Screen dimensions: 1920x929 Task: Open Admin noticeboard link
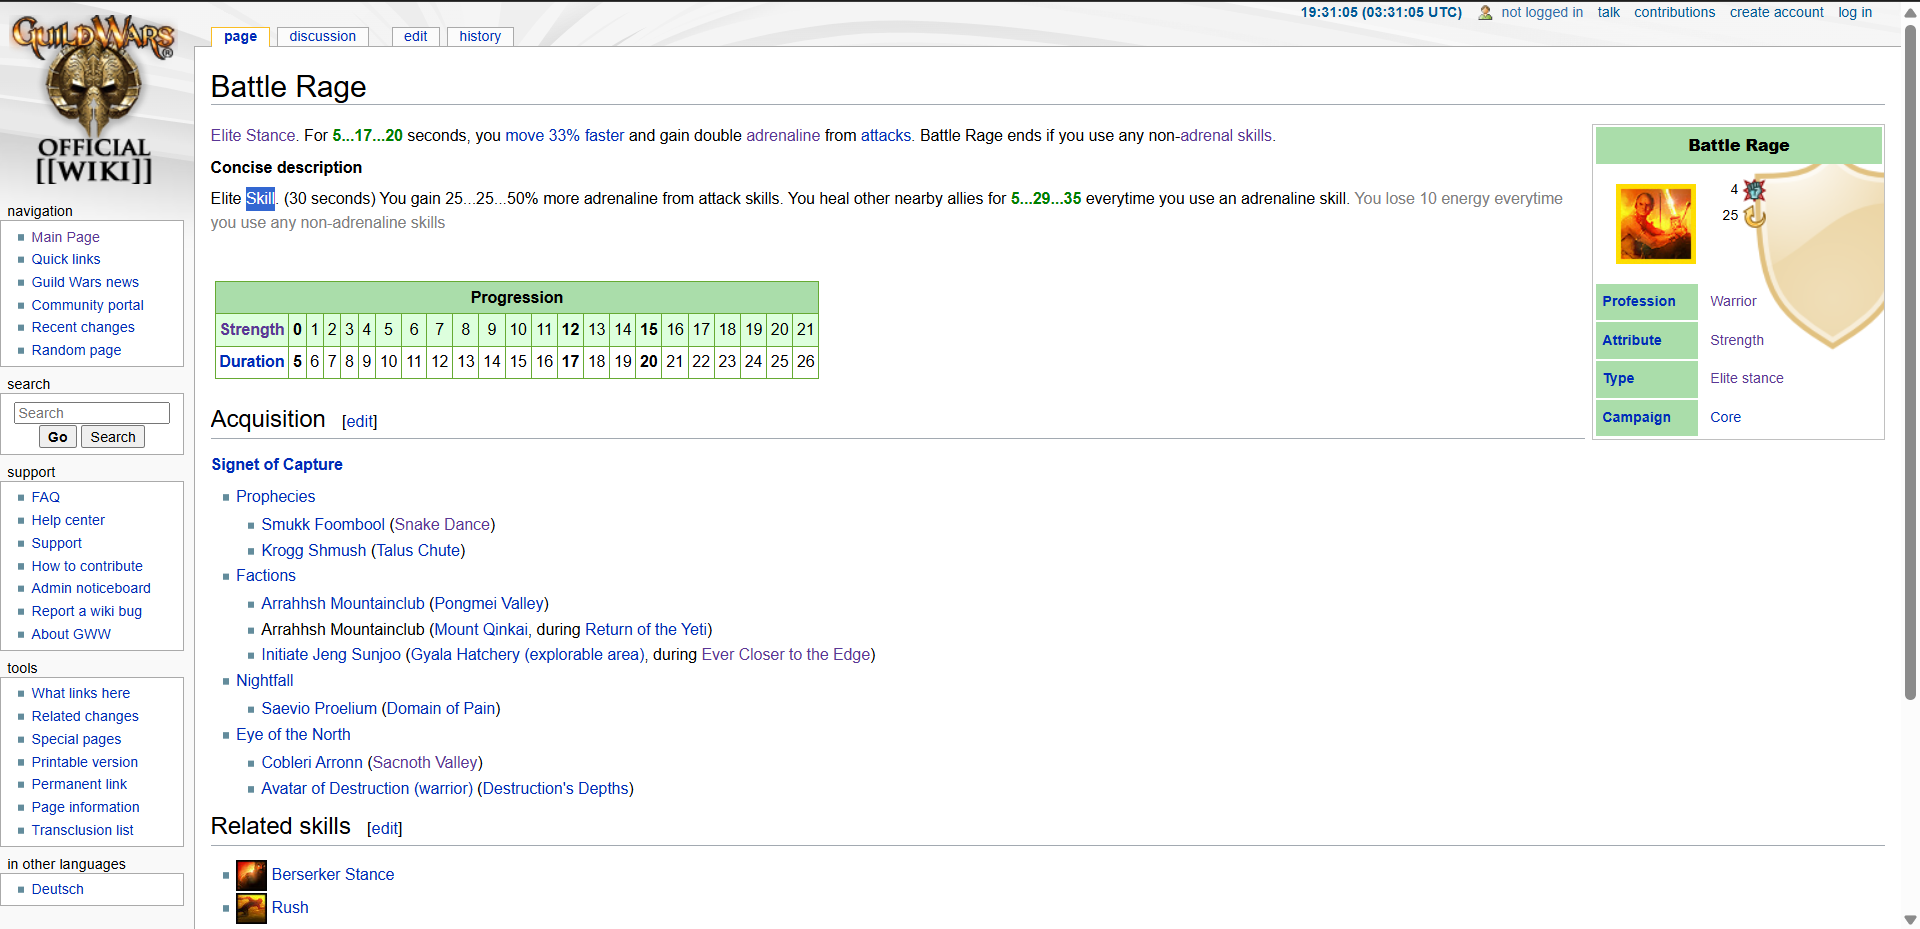pos(90,588)
